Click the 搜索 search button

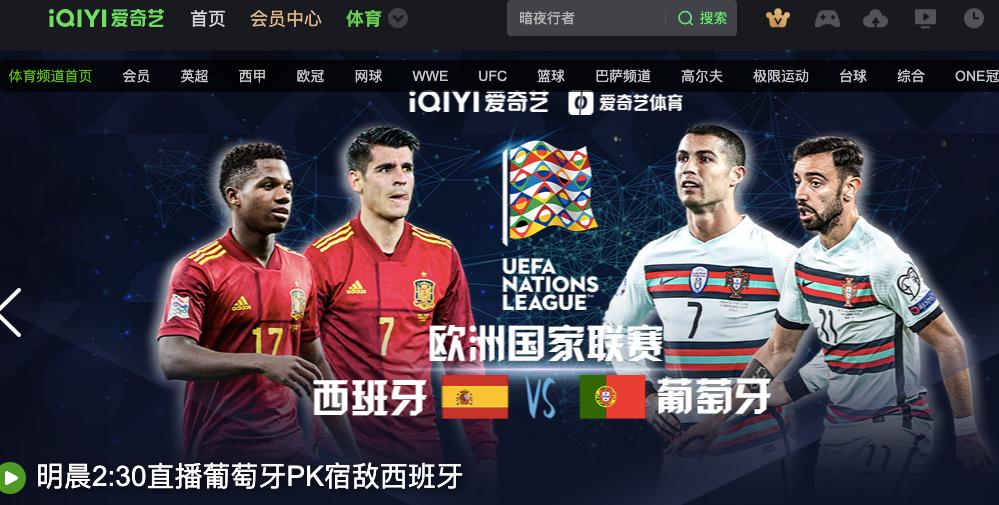tap(702, 18)
